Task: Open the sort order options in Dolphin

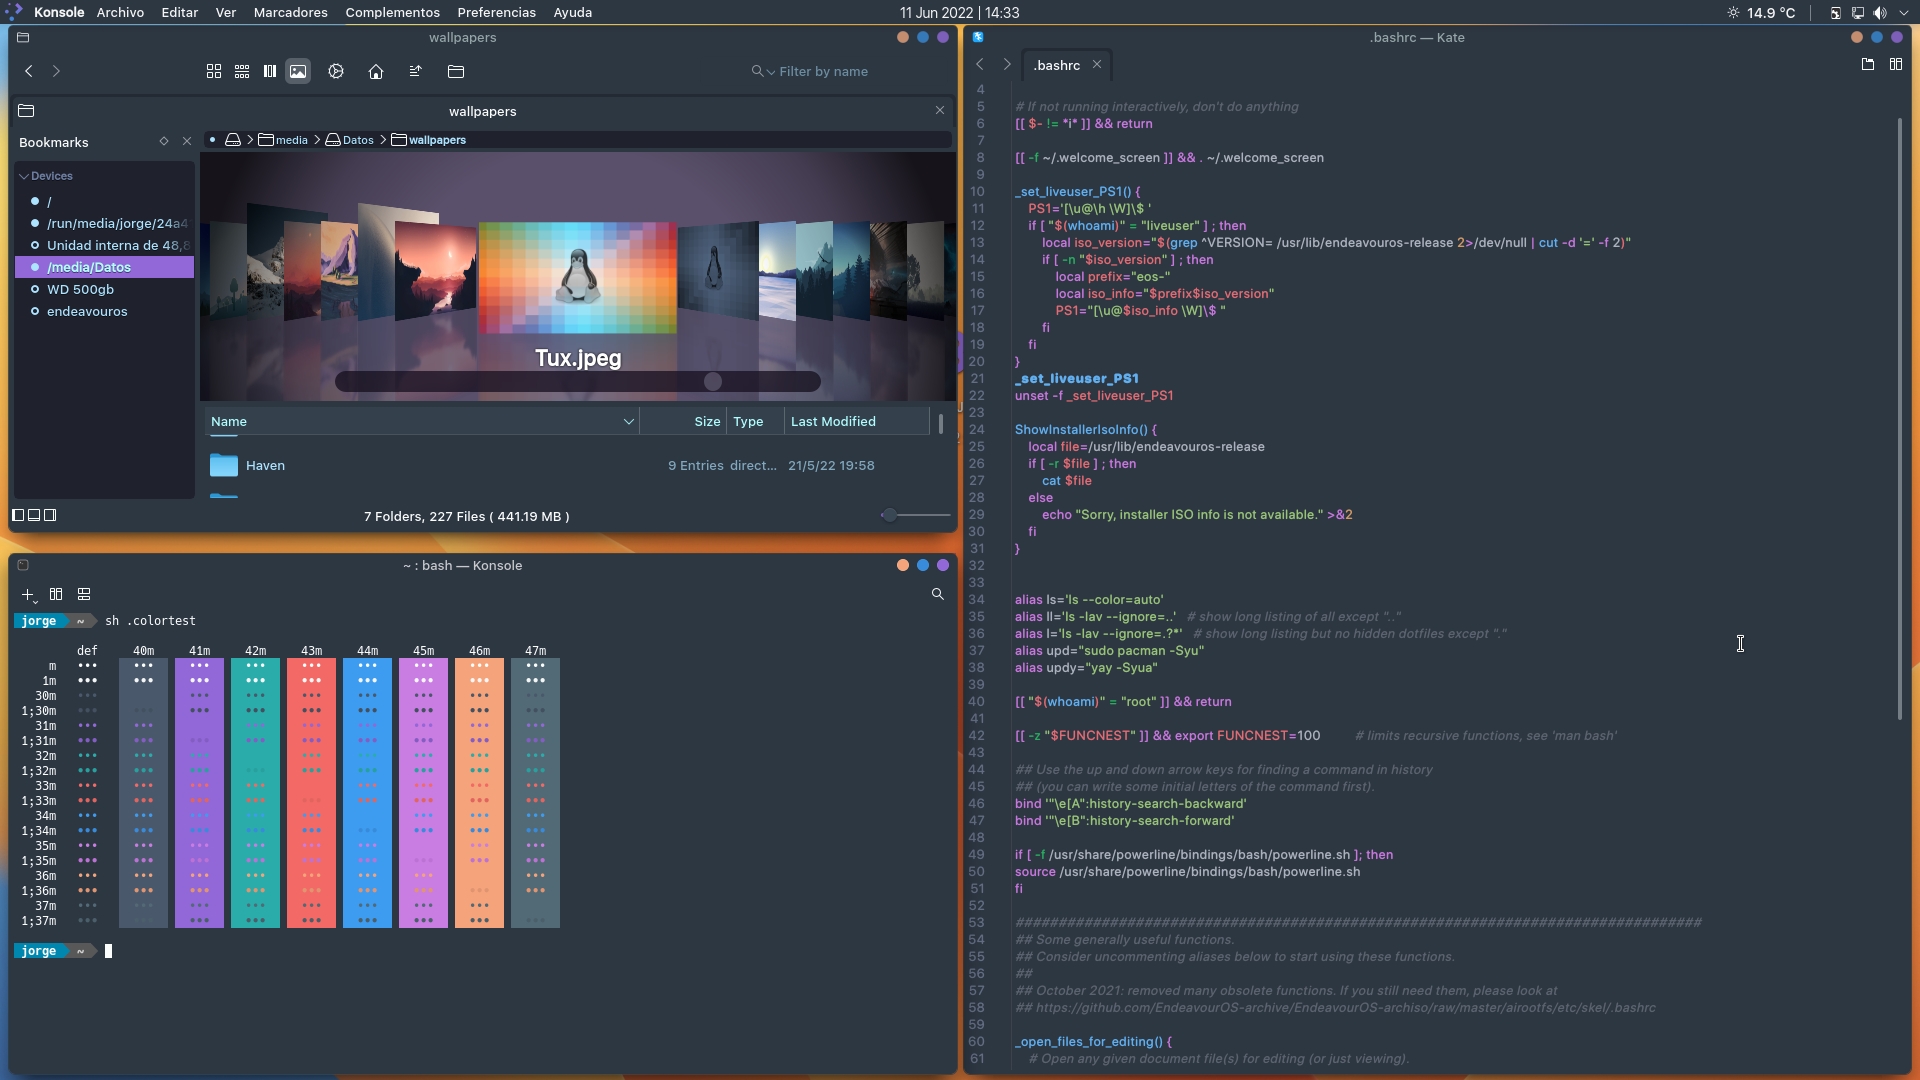Action: coord(415,71)
